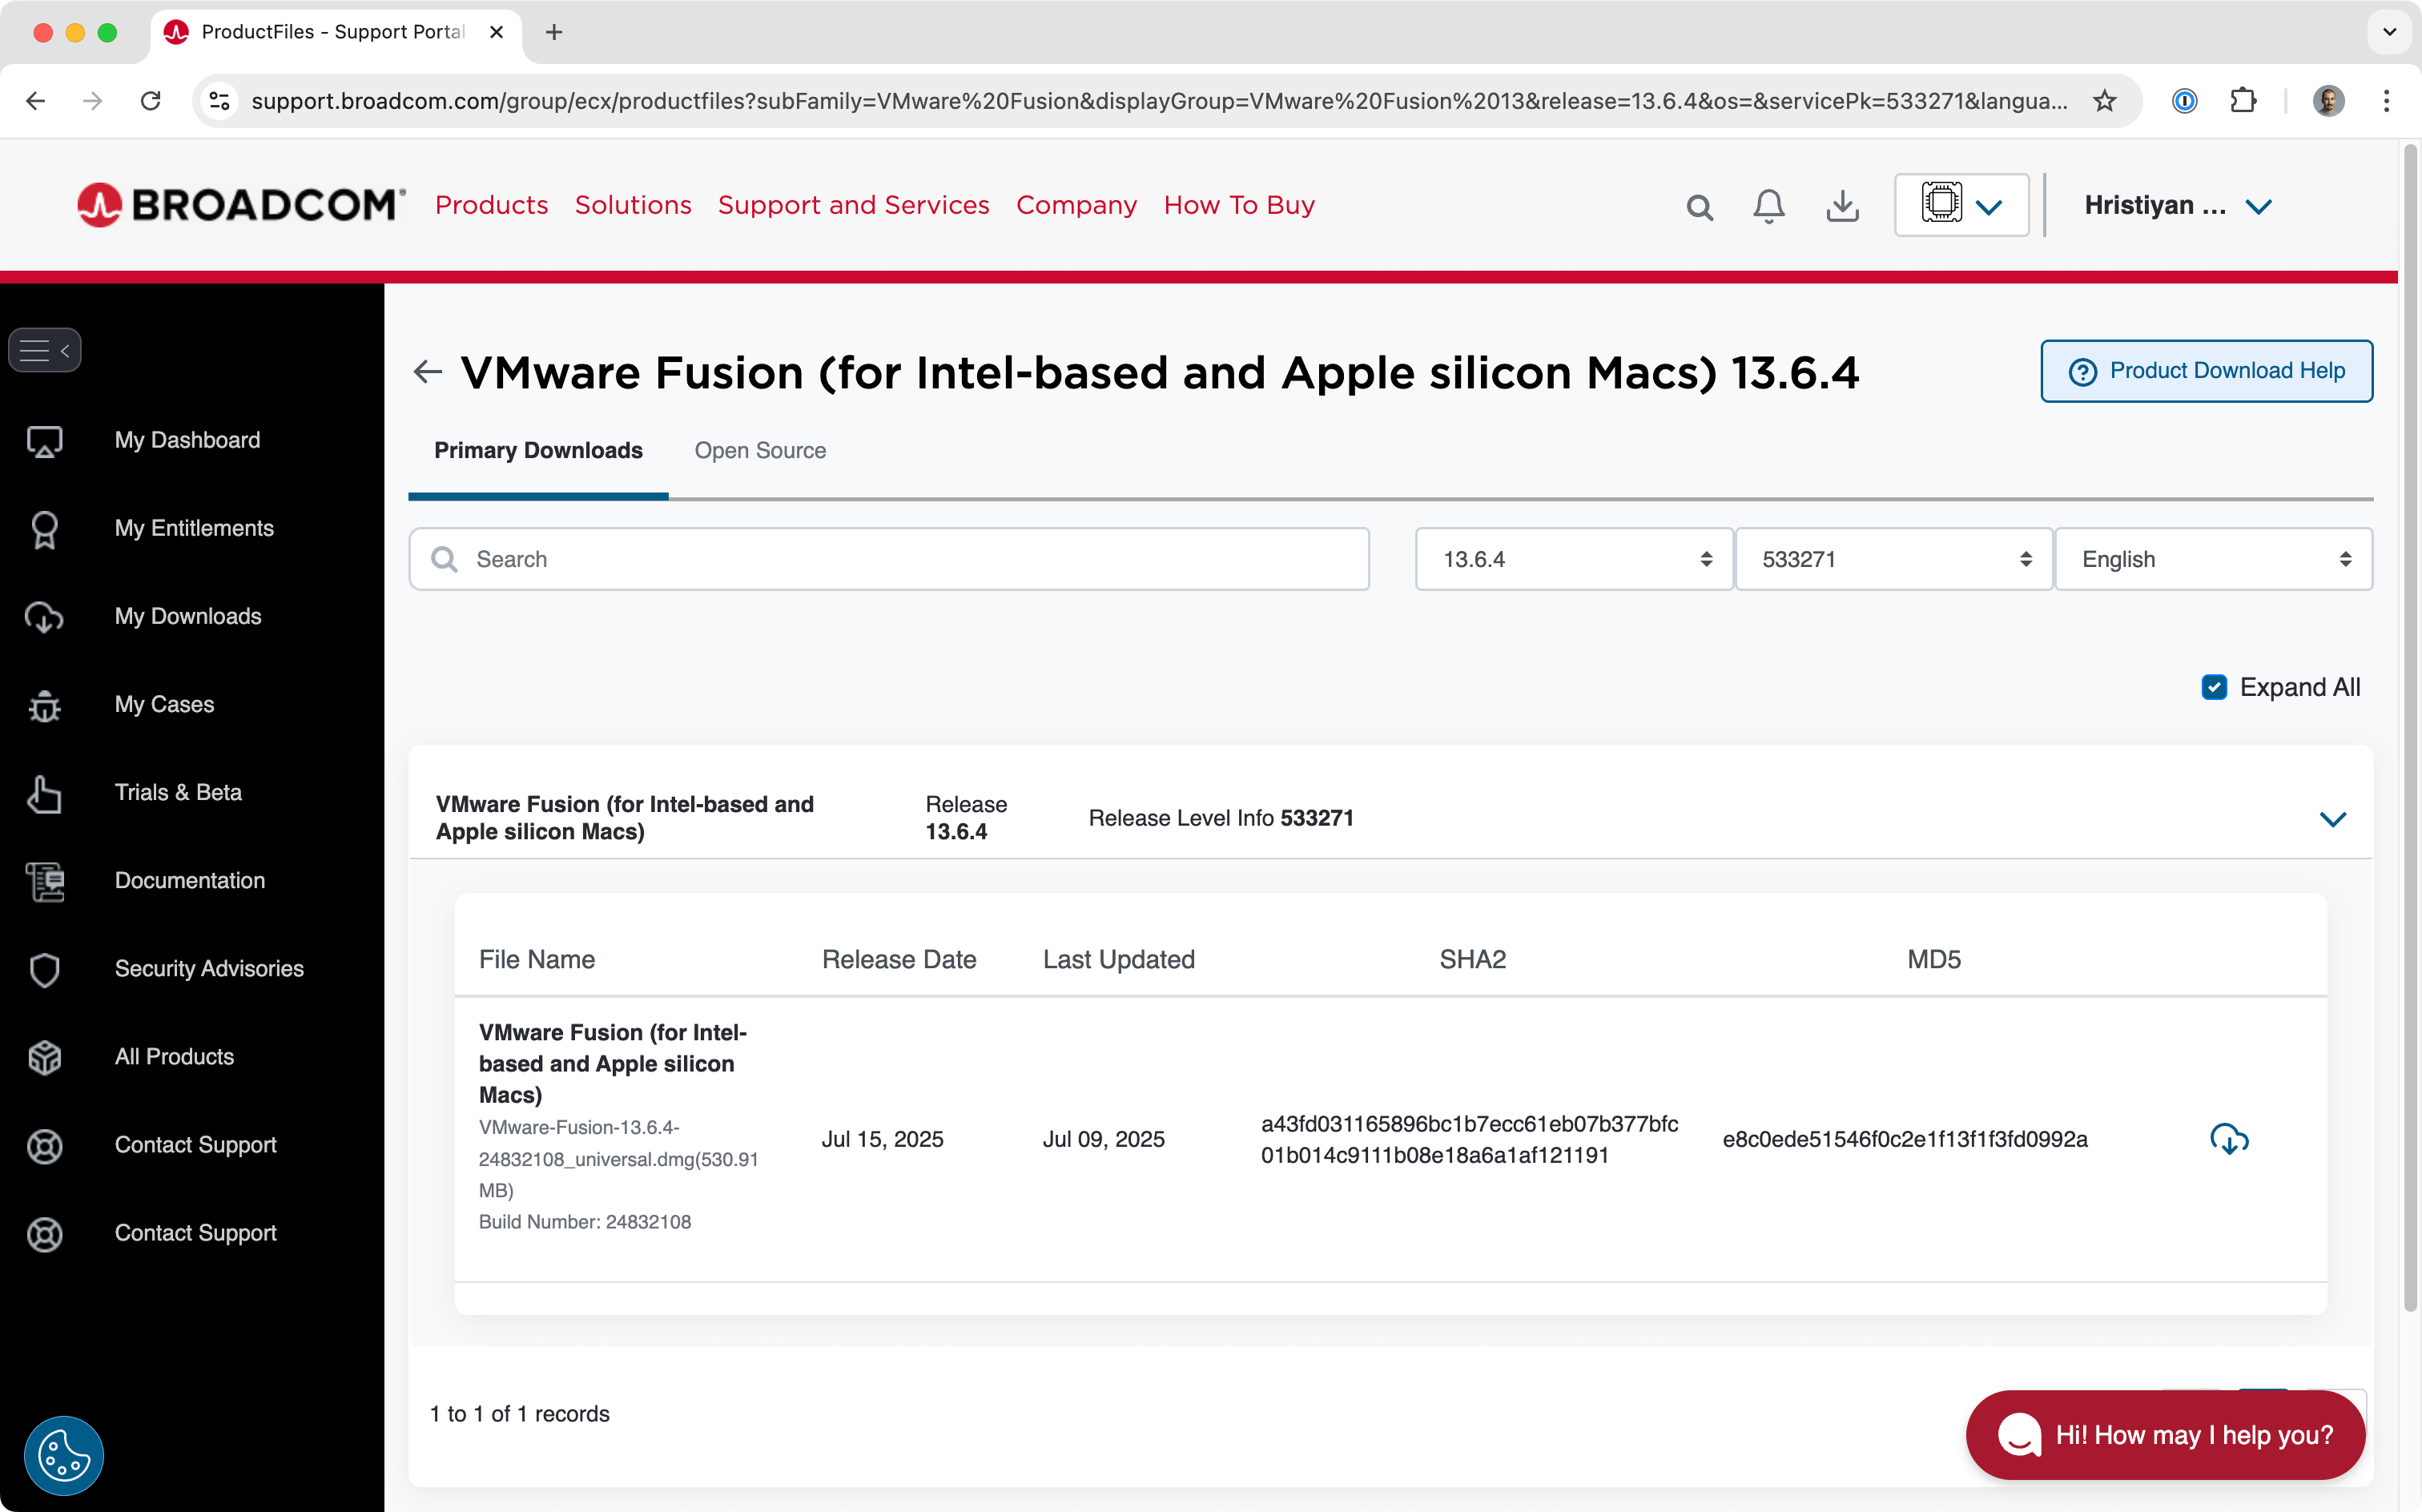Change language using the English dropdown
The image size is (2422, 1512).
pyautogui.click(x=2213, y=559)
